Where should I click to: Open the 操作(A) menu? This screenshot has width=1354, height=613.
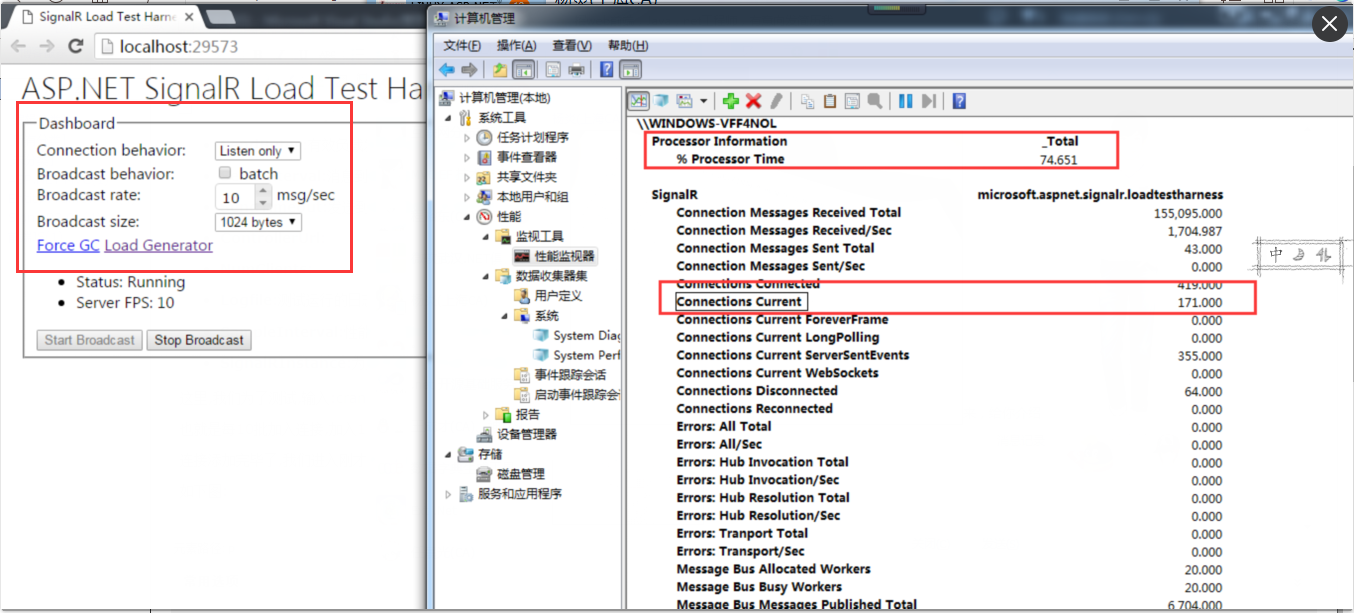tap(517, 46)
